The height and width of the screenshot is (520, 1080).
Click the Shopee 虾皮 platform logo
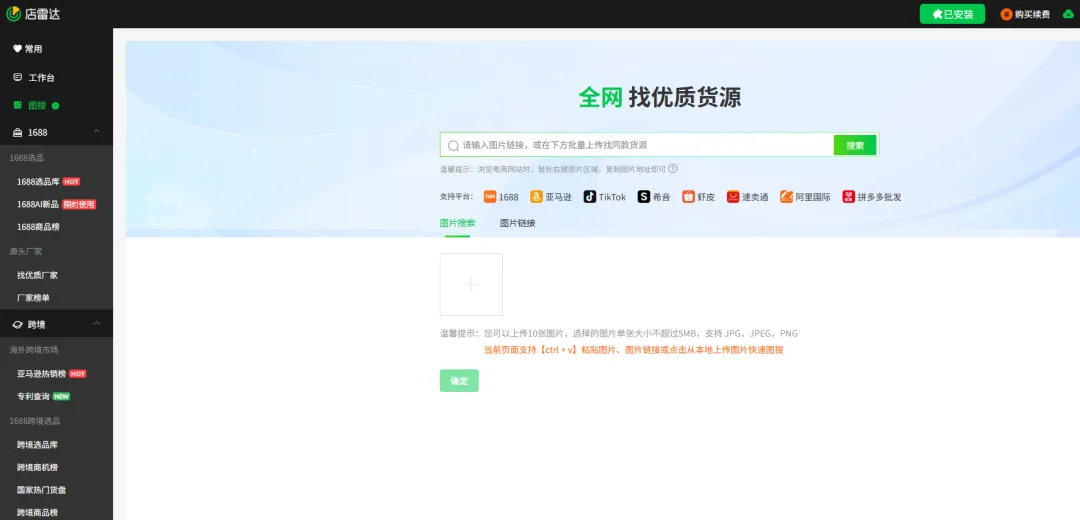pos(688,197)
